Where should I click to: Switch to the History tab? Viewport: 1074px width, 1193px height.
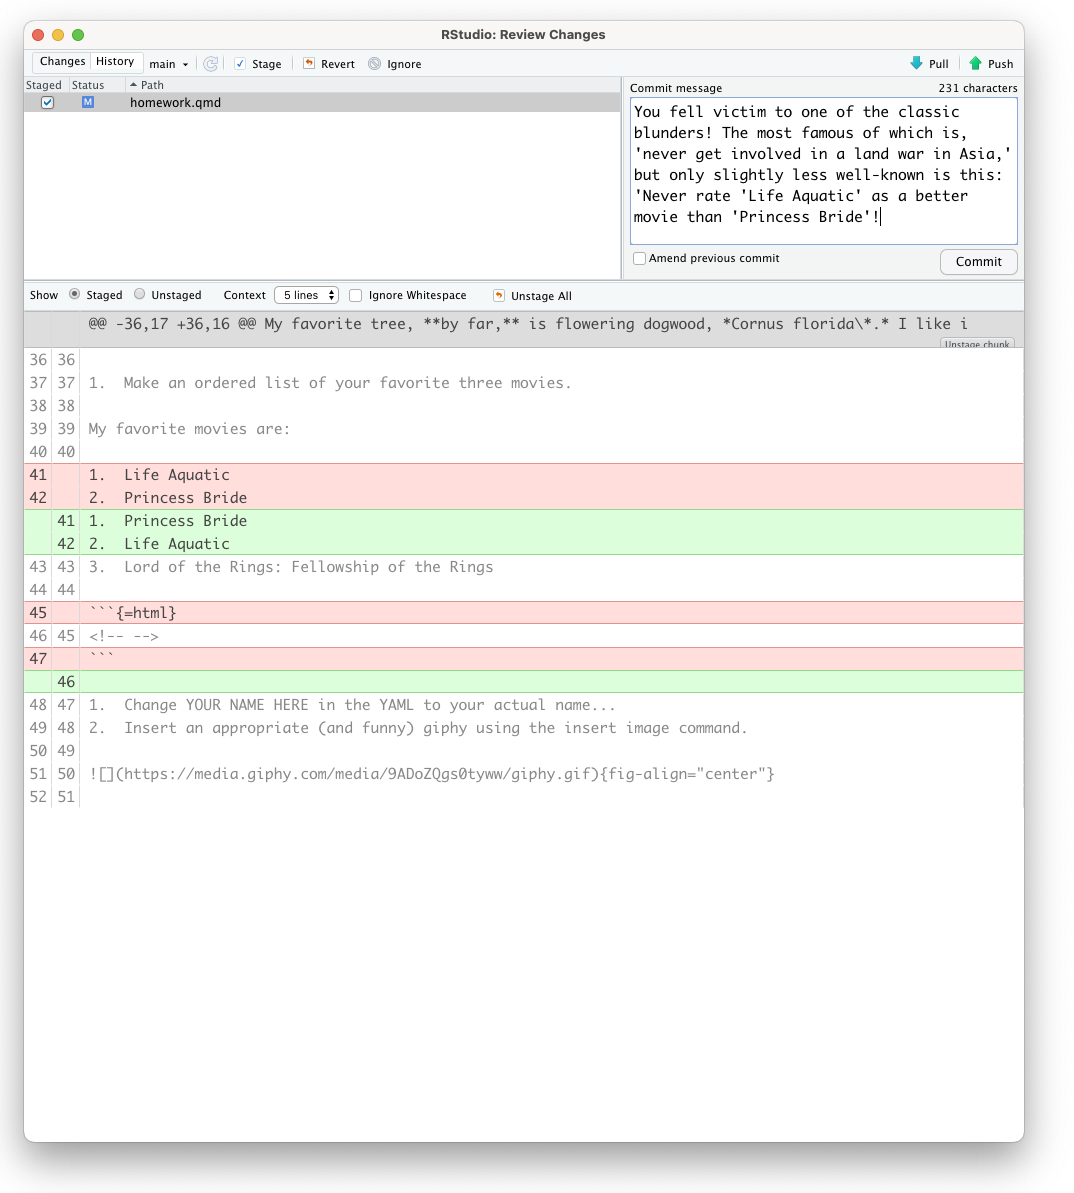point(116,61)
